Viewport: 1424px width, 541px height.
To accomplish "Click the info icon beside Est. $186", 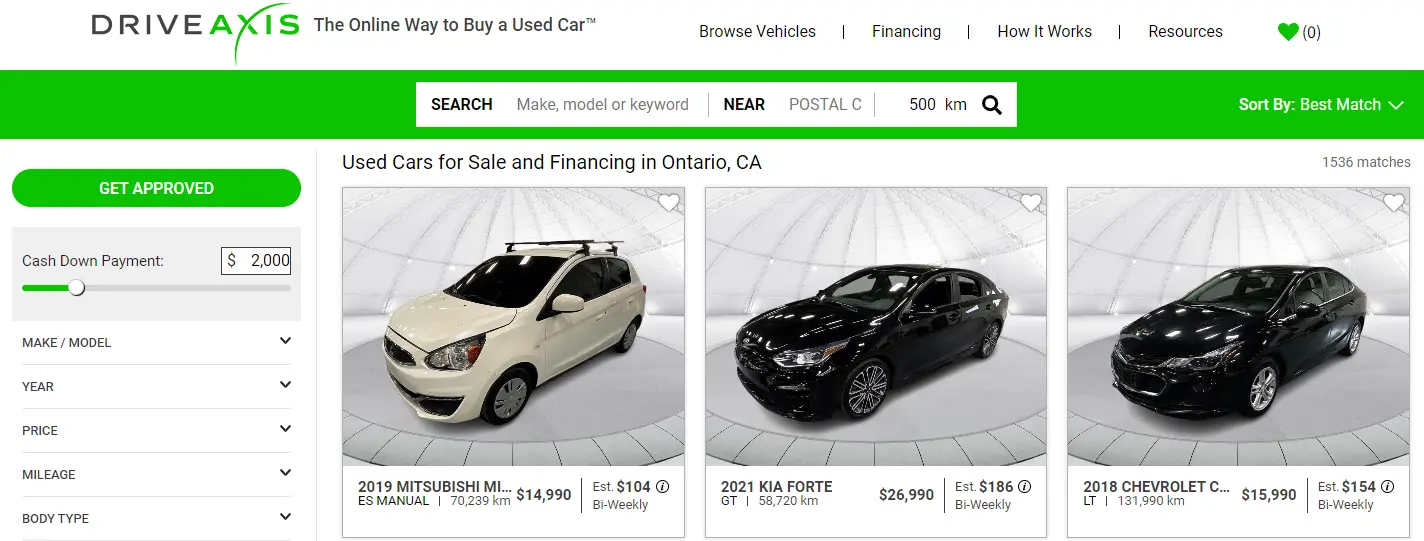I will pyautogui.click(x=1025, y=487).
